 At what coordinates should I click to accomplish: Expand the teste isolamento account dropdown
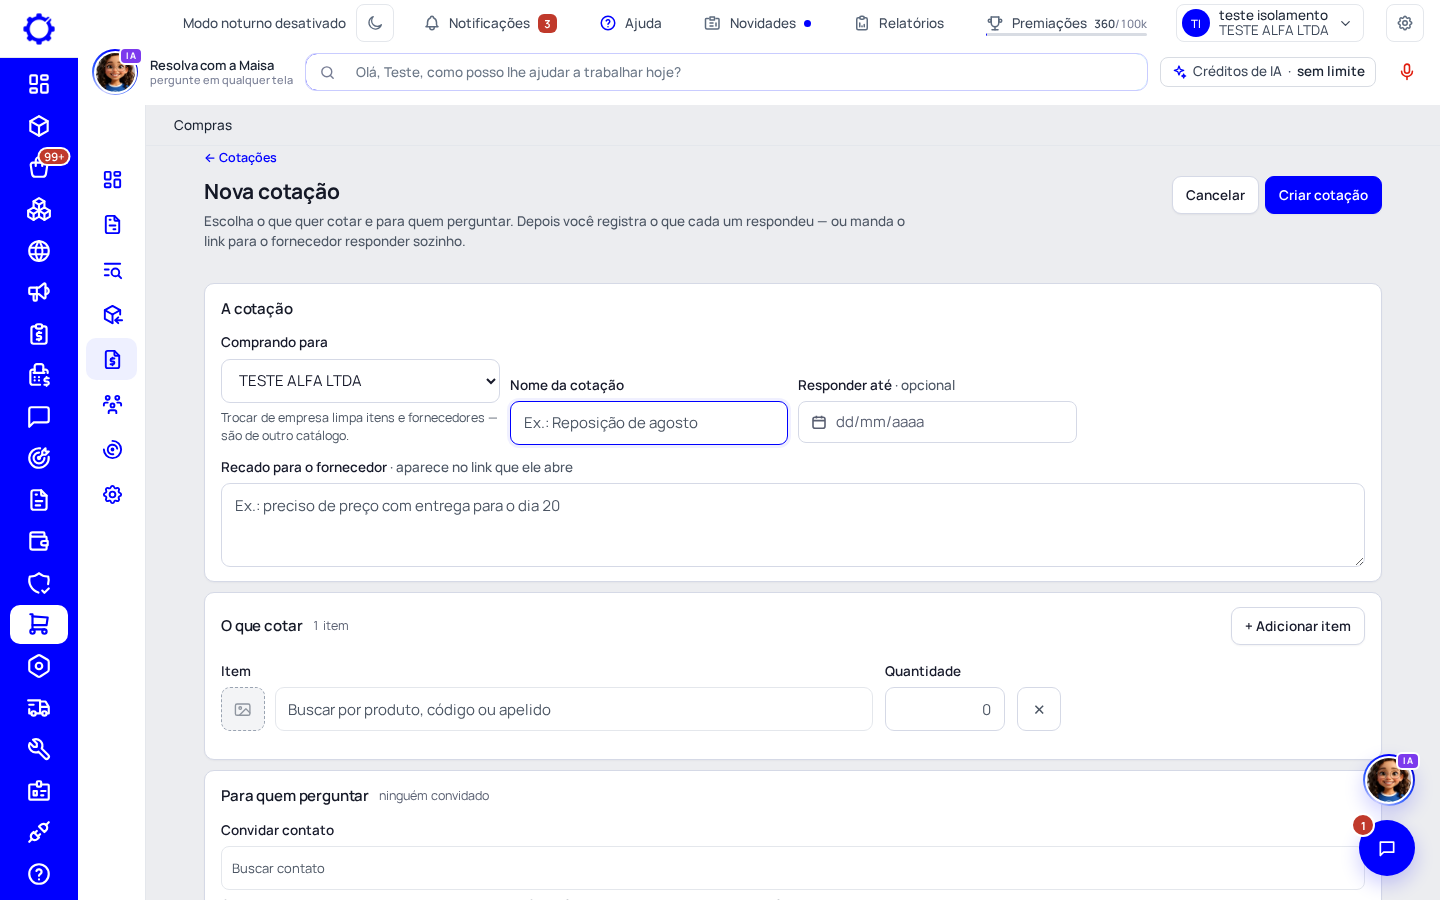[x=1270, y=23]
